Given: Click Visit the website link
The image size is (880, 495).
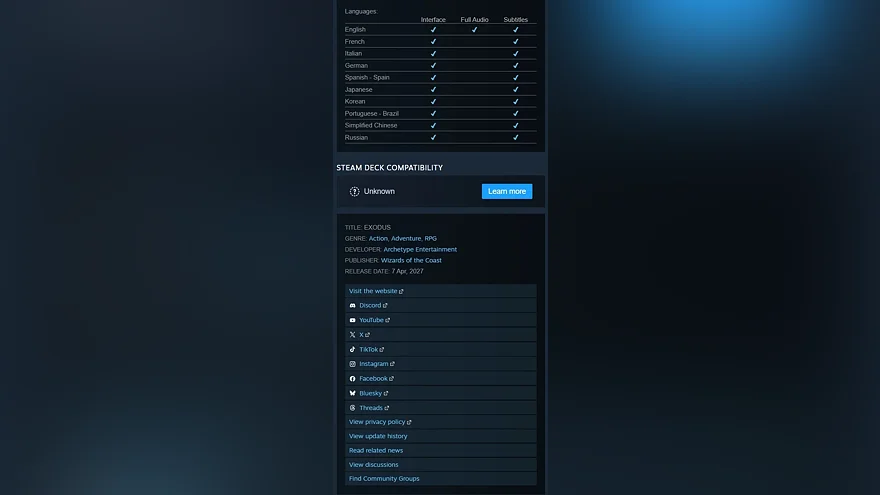Looking at the screenshot, I should (x=373, y=291).
